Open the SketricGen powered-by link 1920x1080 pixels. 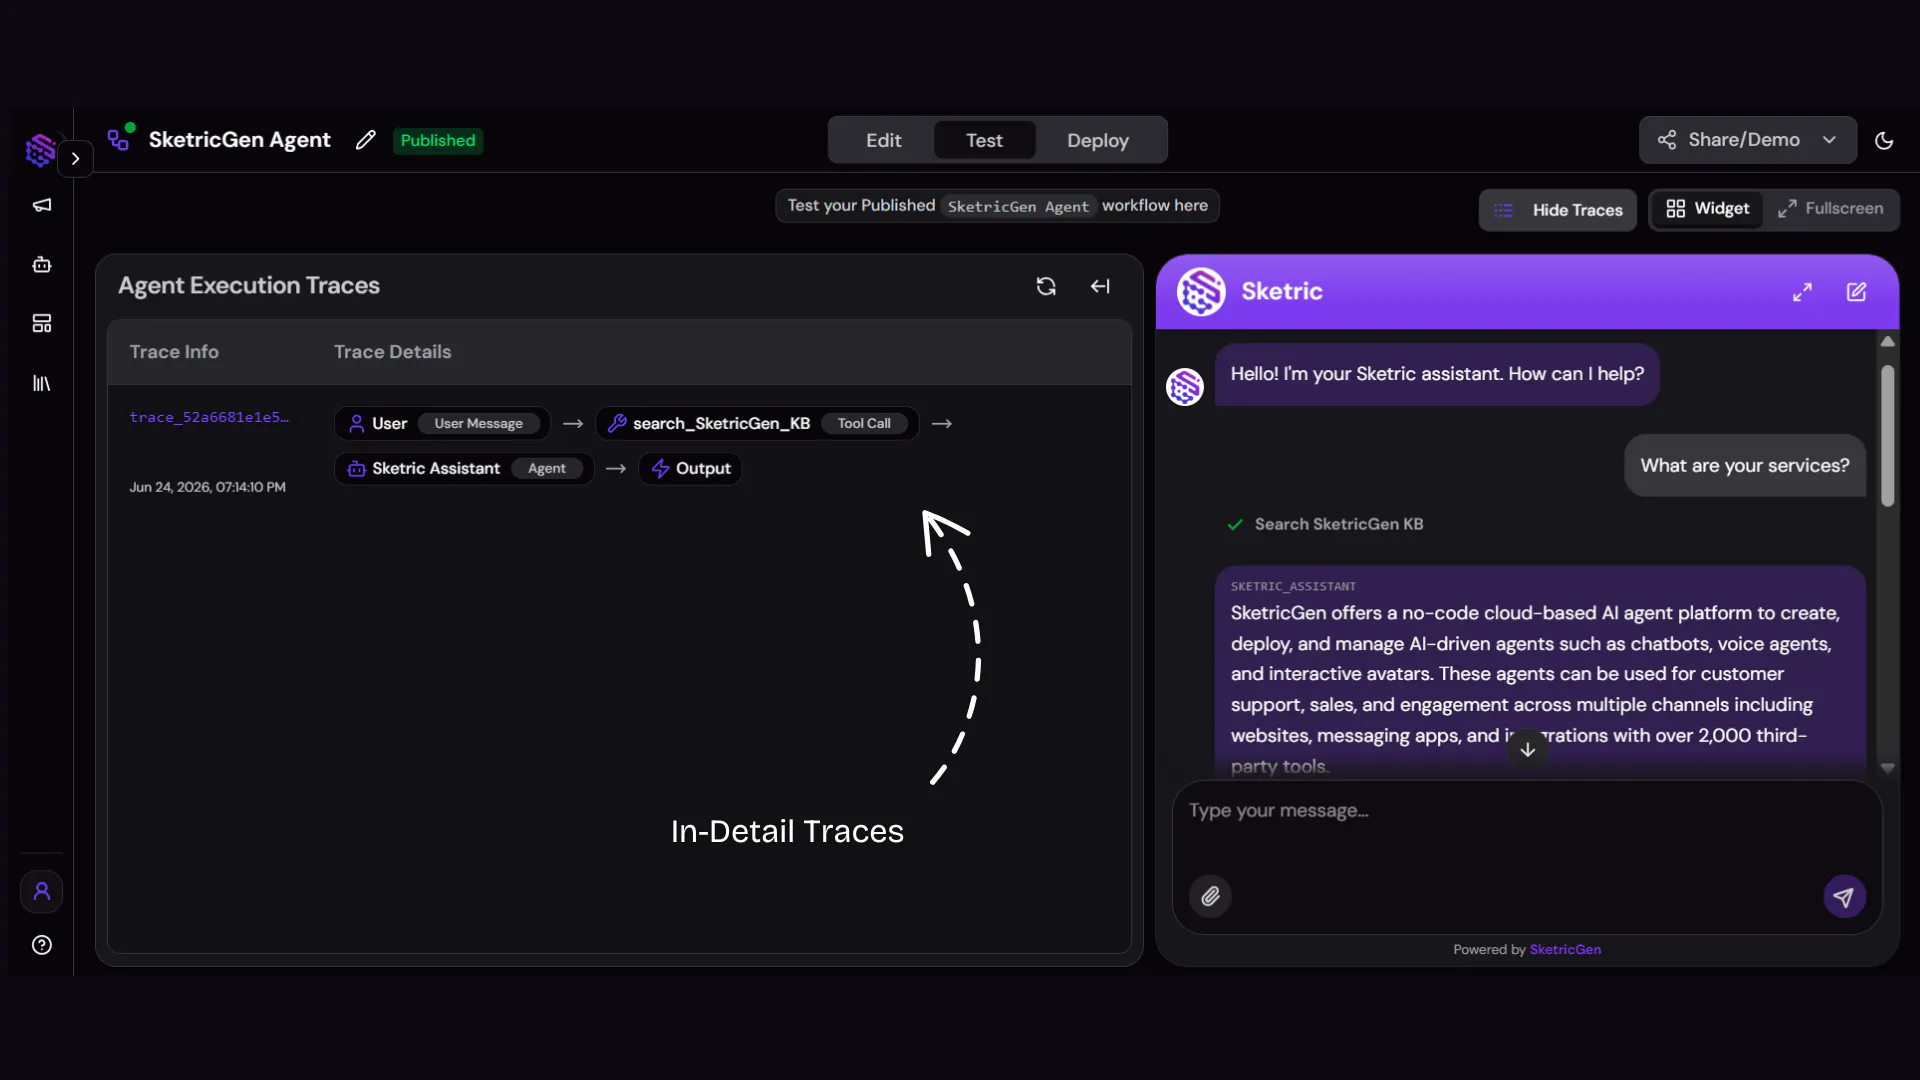click(x=1565, y=950)
